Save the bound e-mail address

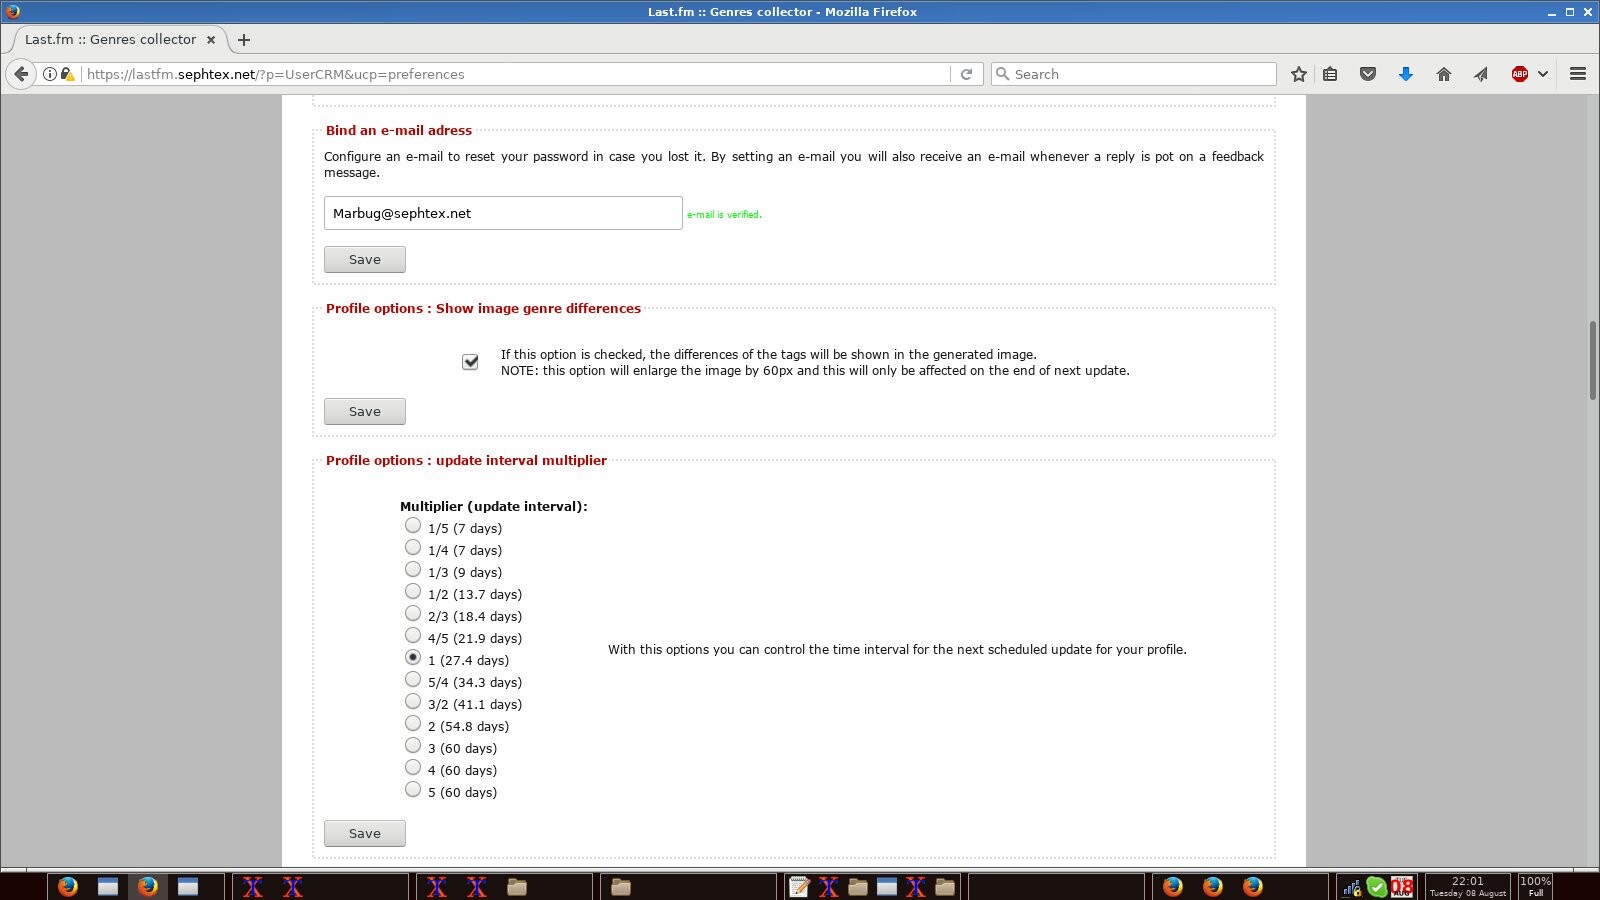364,260
